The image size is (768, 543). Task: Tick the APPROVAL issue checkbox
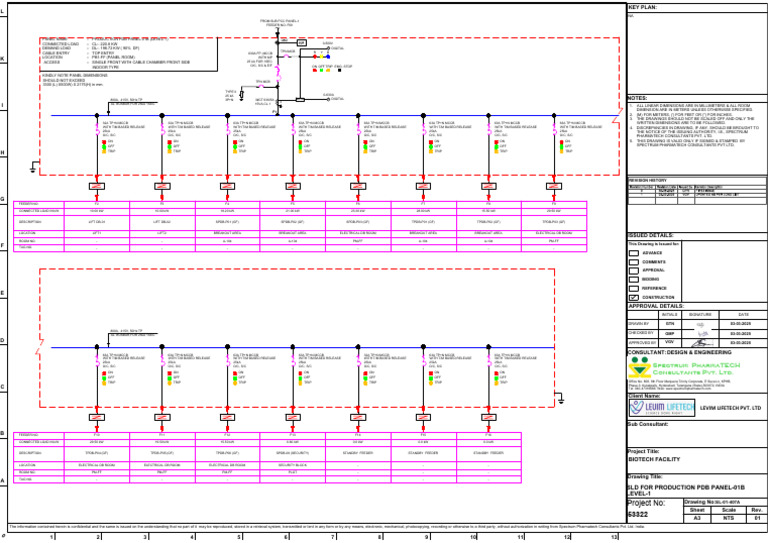point(634,270)
